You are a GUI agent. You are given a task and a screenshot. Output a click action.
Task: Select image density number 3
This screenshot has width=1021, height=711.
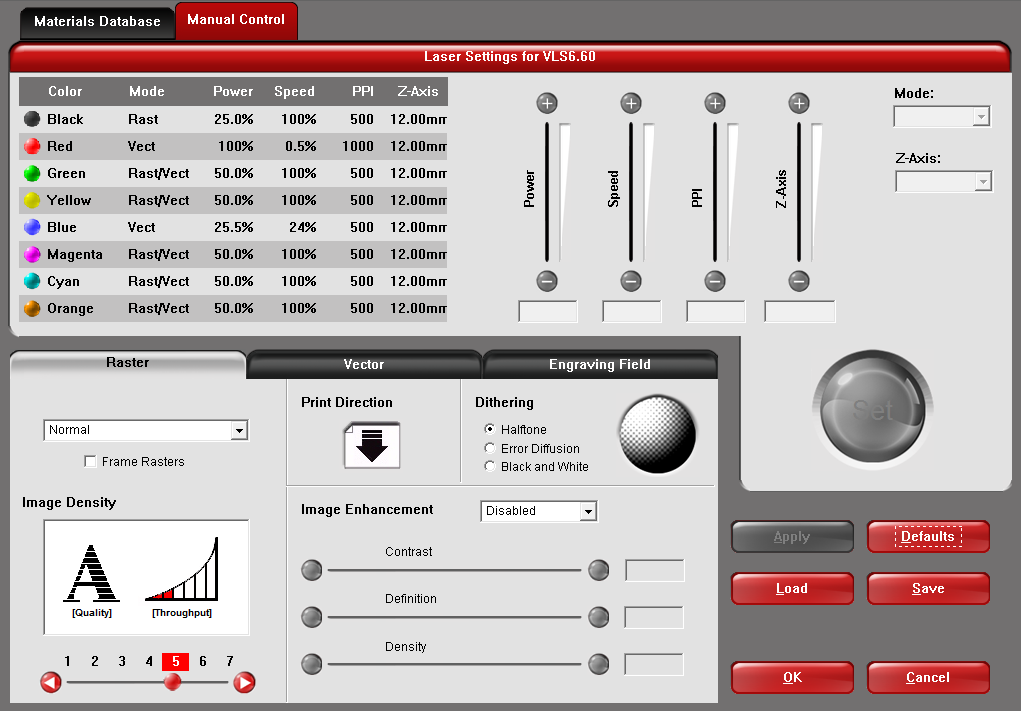coord(122,662)
